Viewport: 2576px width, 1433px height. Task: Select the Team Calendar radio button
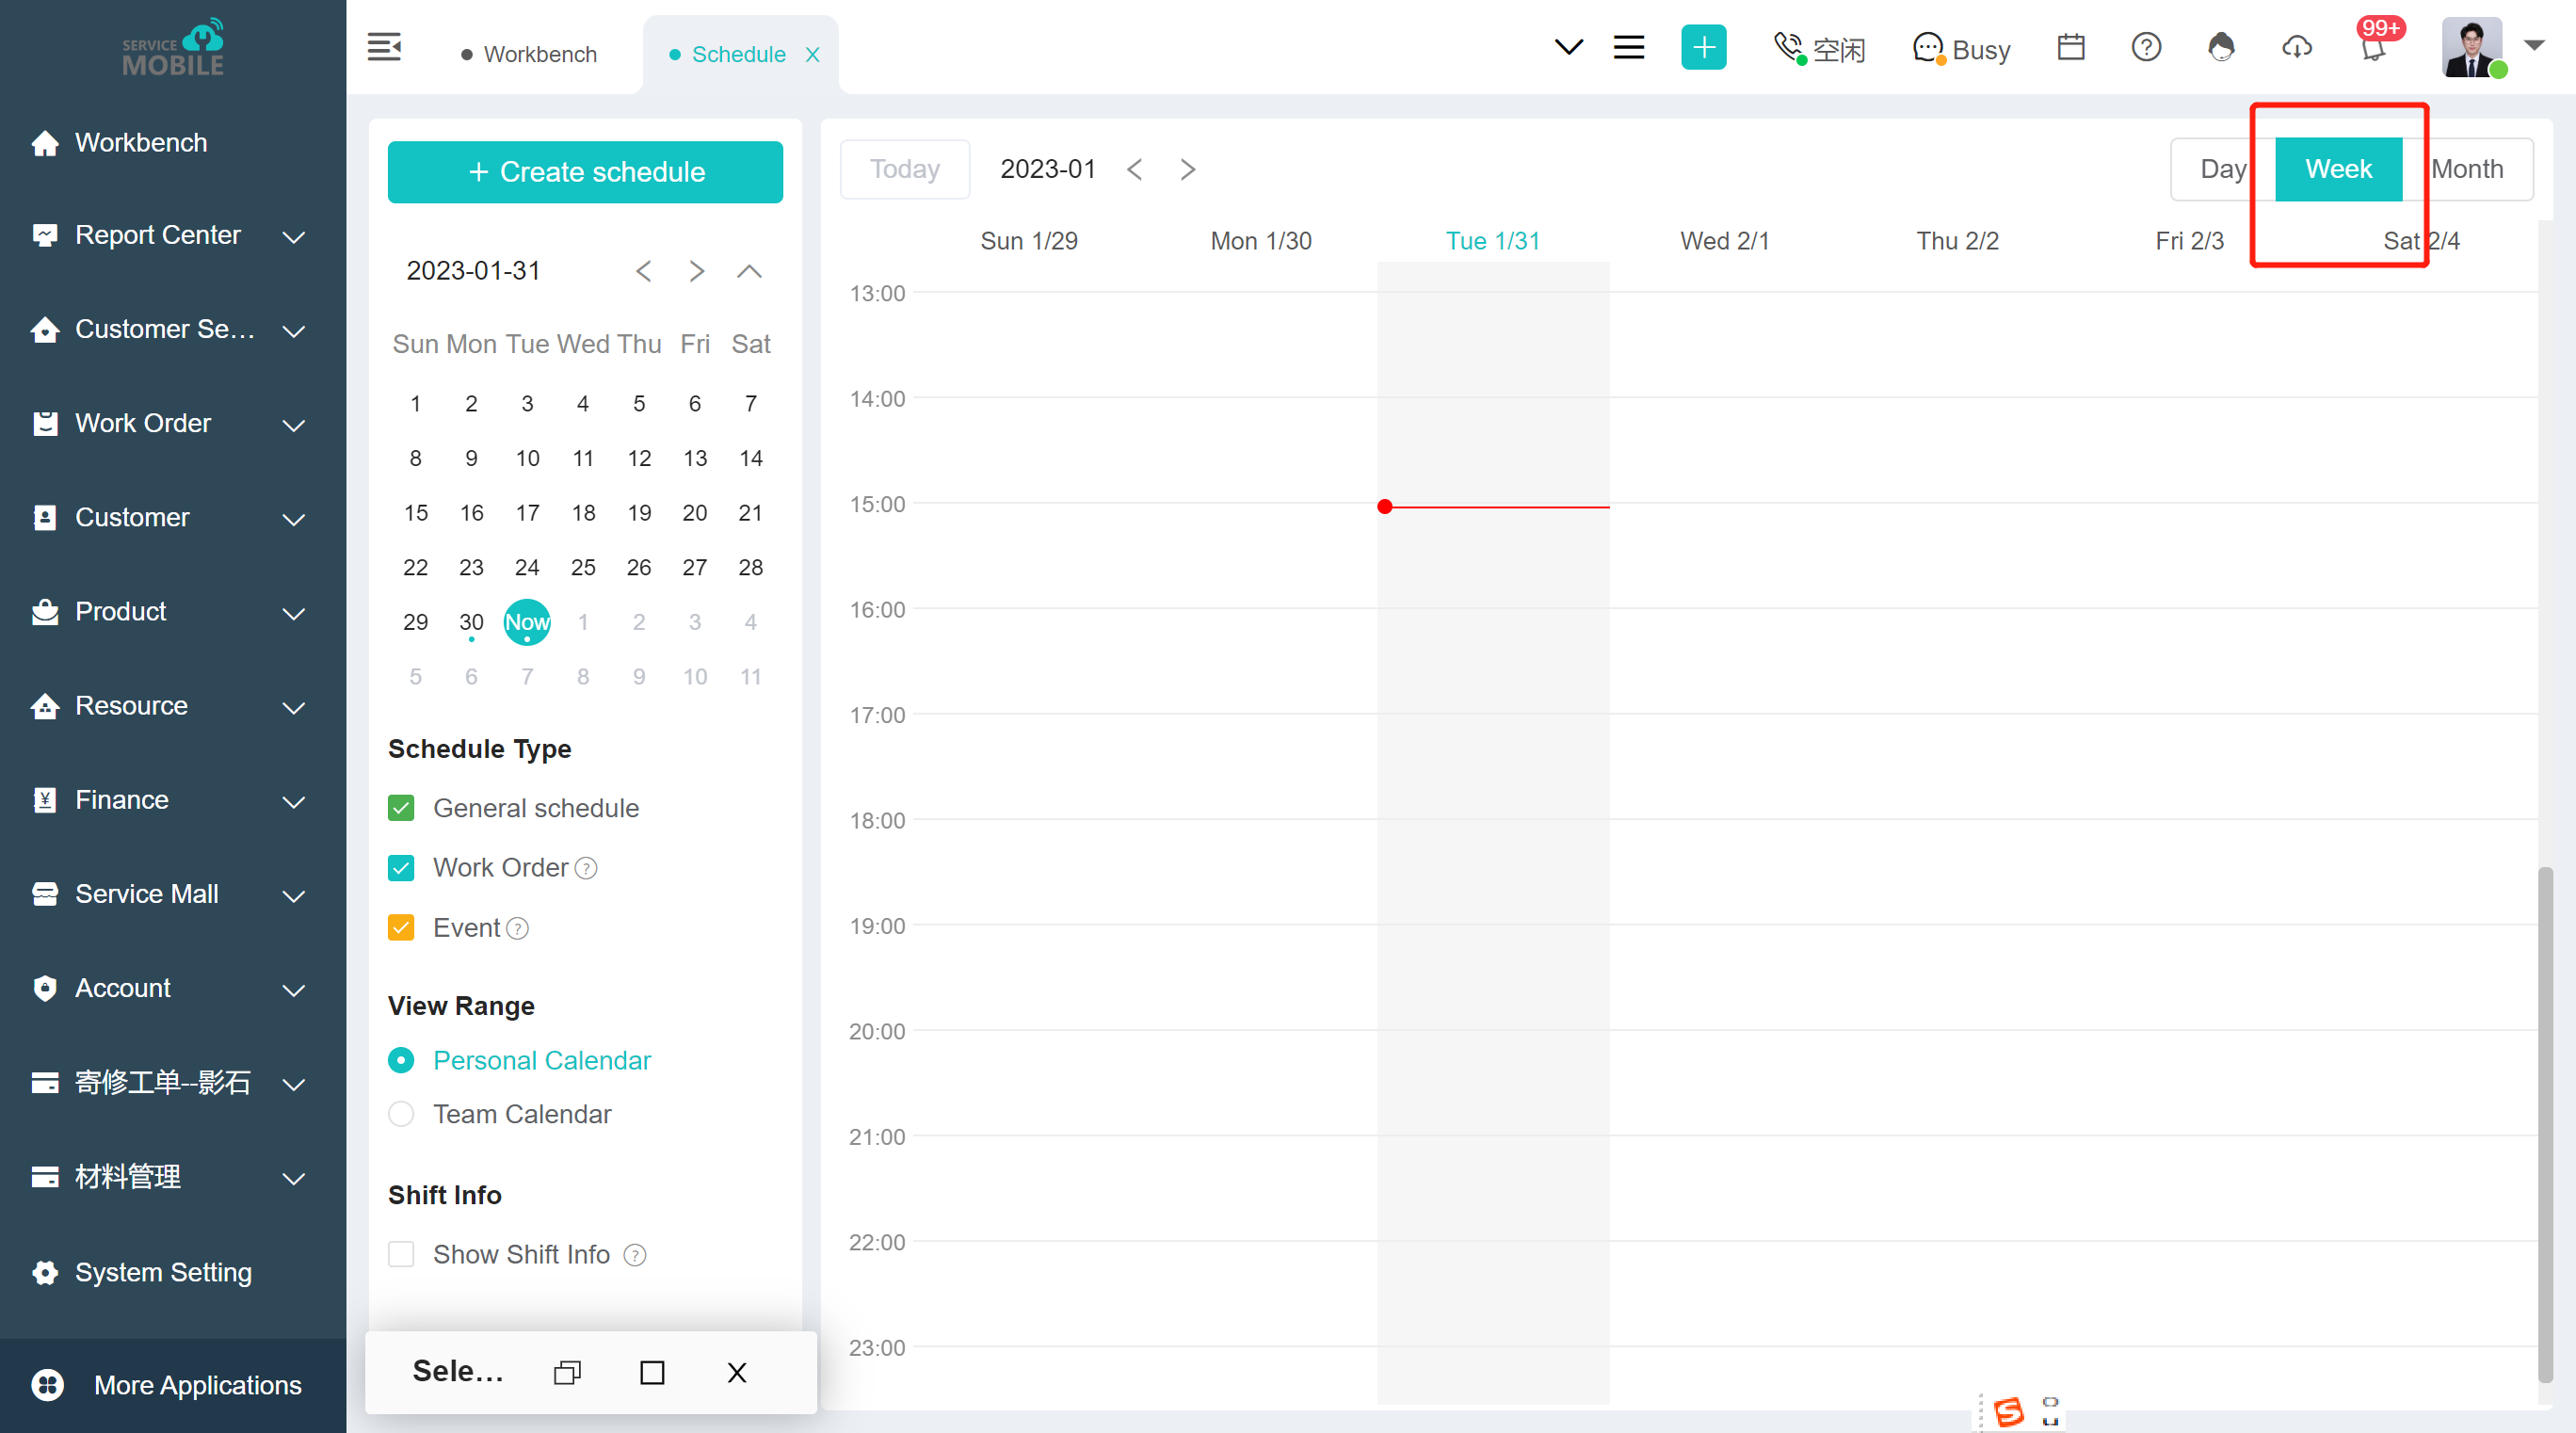pyautogui.click(x=401, y=1114)
